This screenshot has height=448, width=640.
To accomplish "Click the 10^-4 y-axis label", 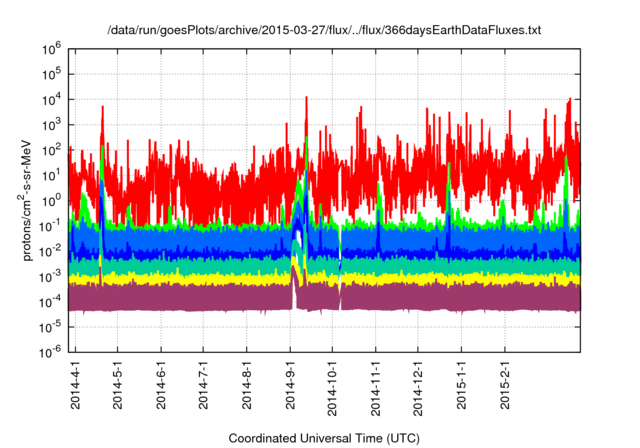I will point(51,303).
